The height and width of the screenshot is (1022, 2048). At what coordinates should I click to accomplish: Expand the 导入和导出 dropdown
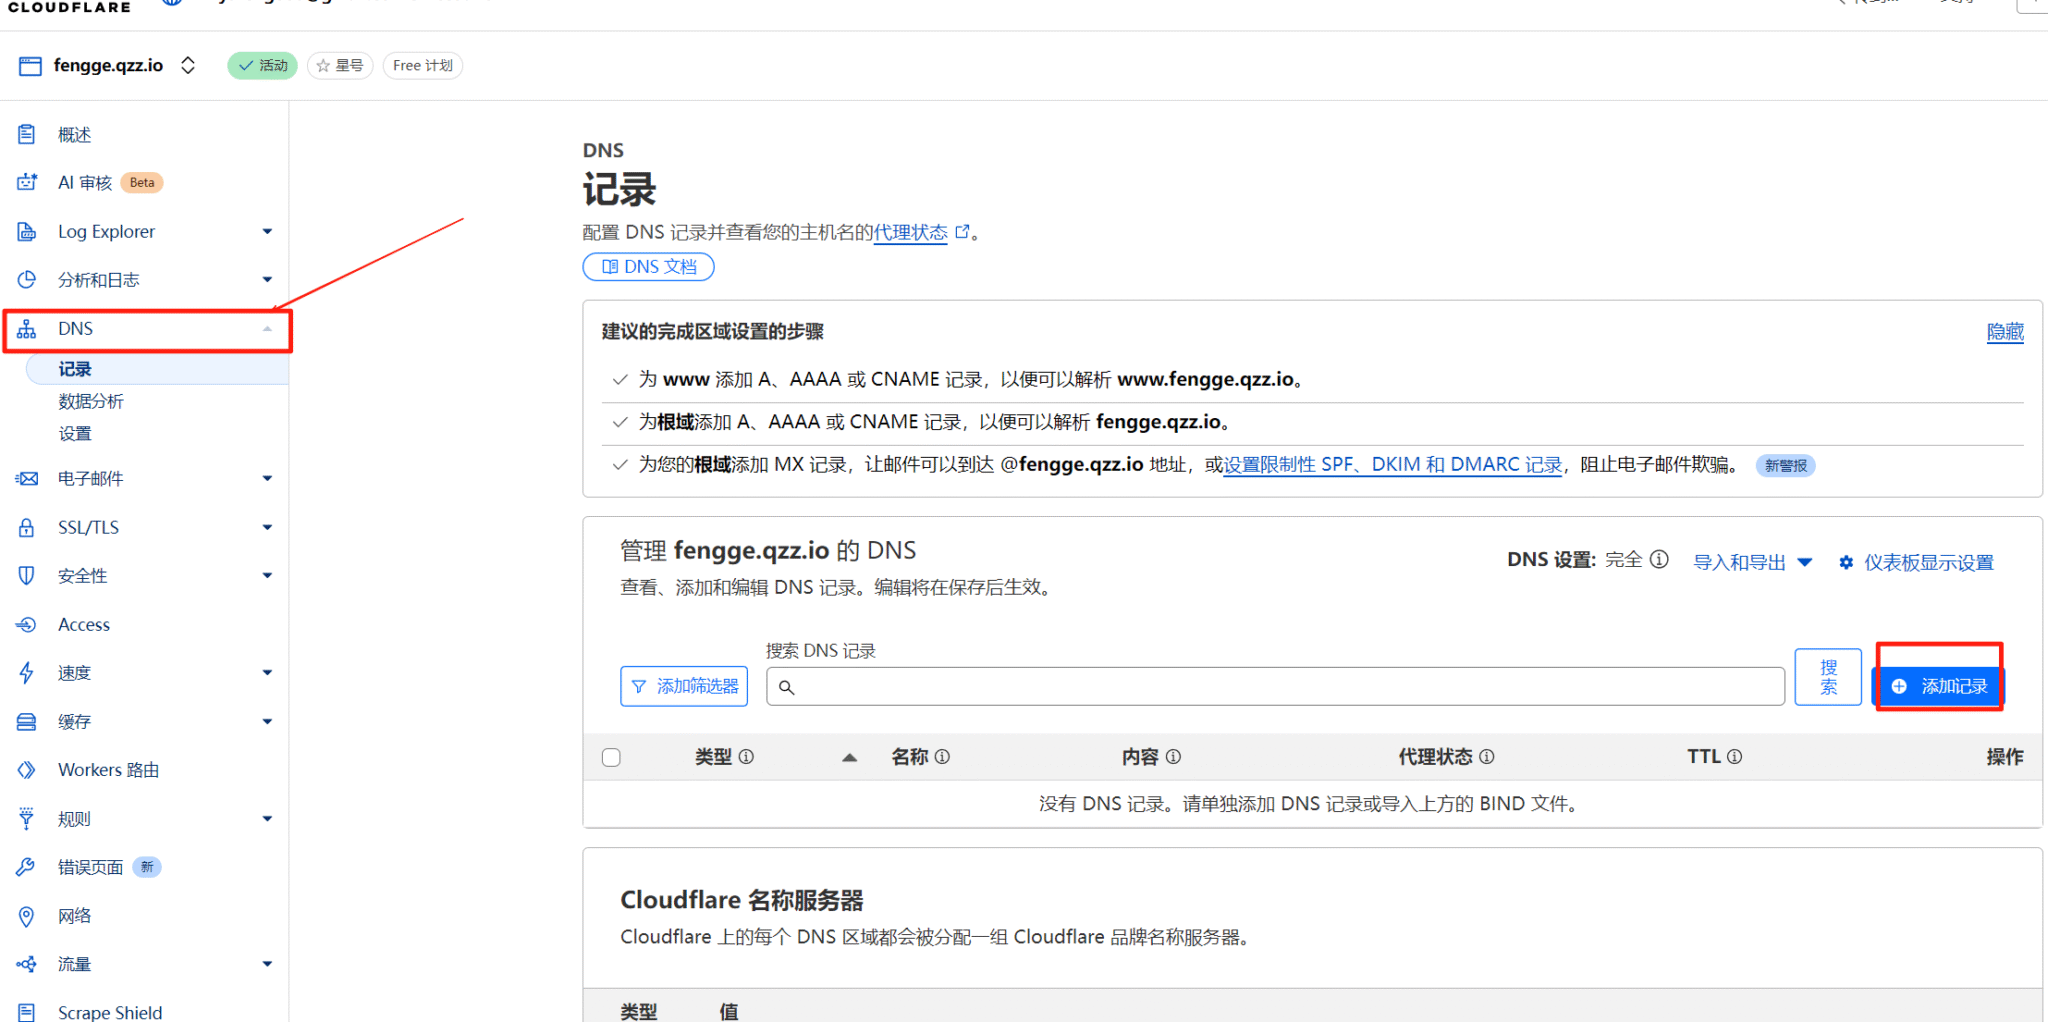tap(1752, 562)
